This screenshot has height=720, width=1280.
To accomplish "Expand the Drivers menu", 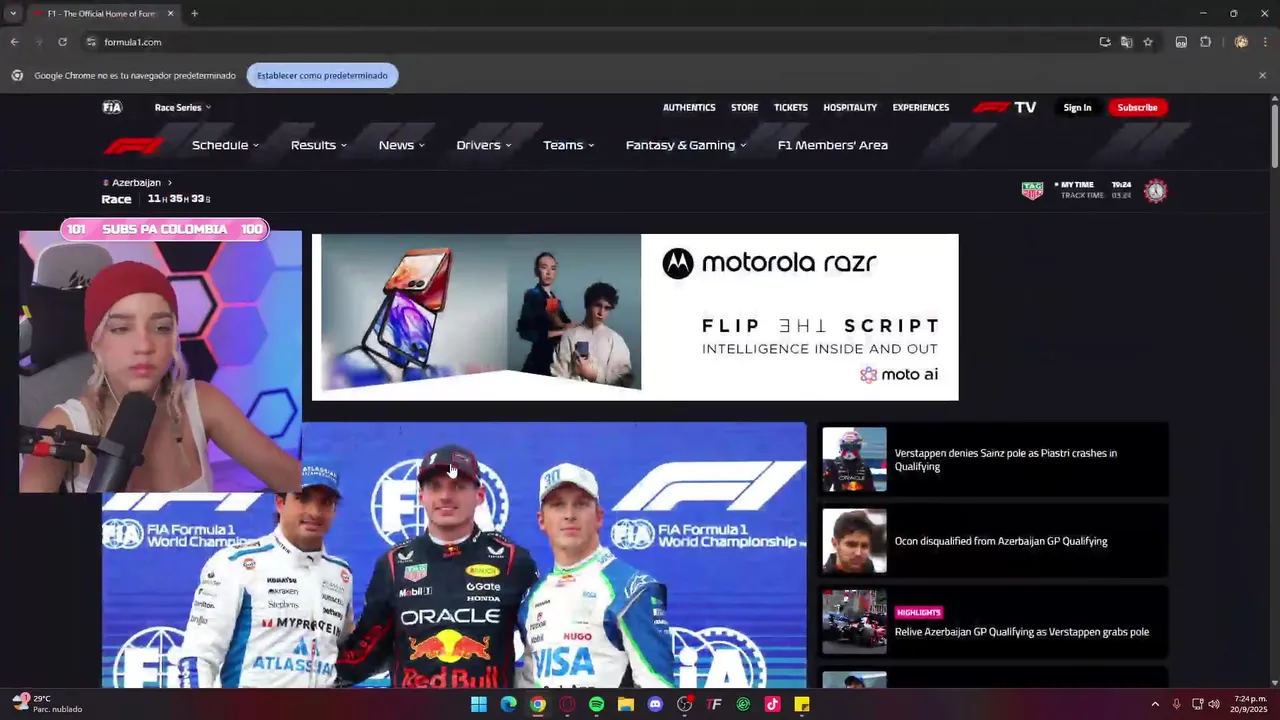I will pos(484,145).
